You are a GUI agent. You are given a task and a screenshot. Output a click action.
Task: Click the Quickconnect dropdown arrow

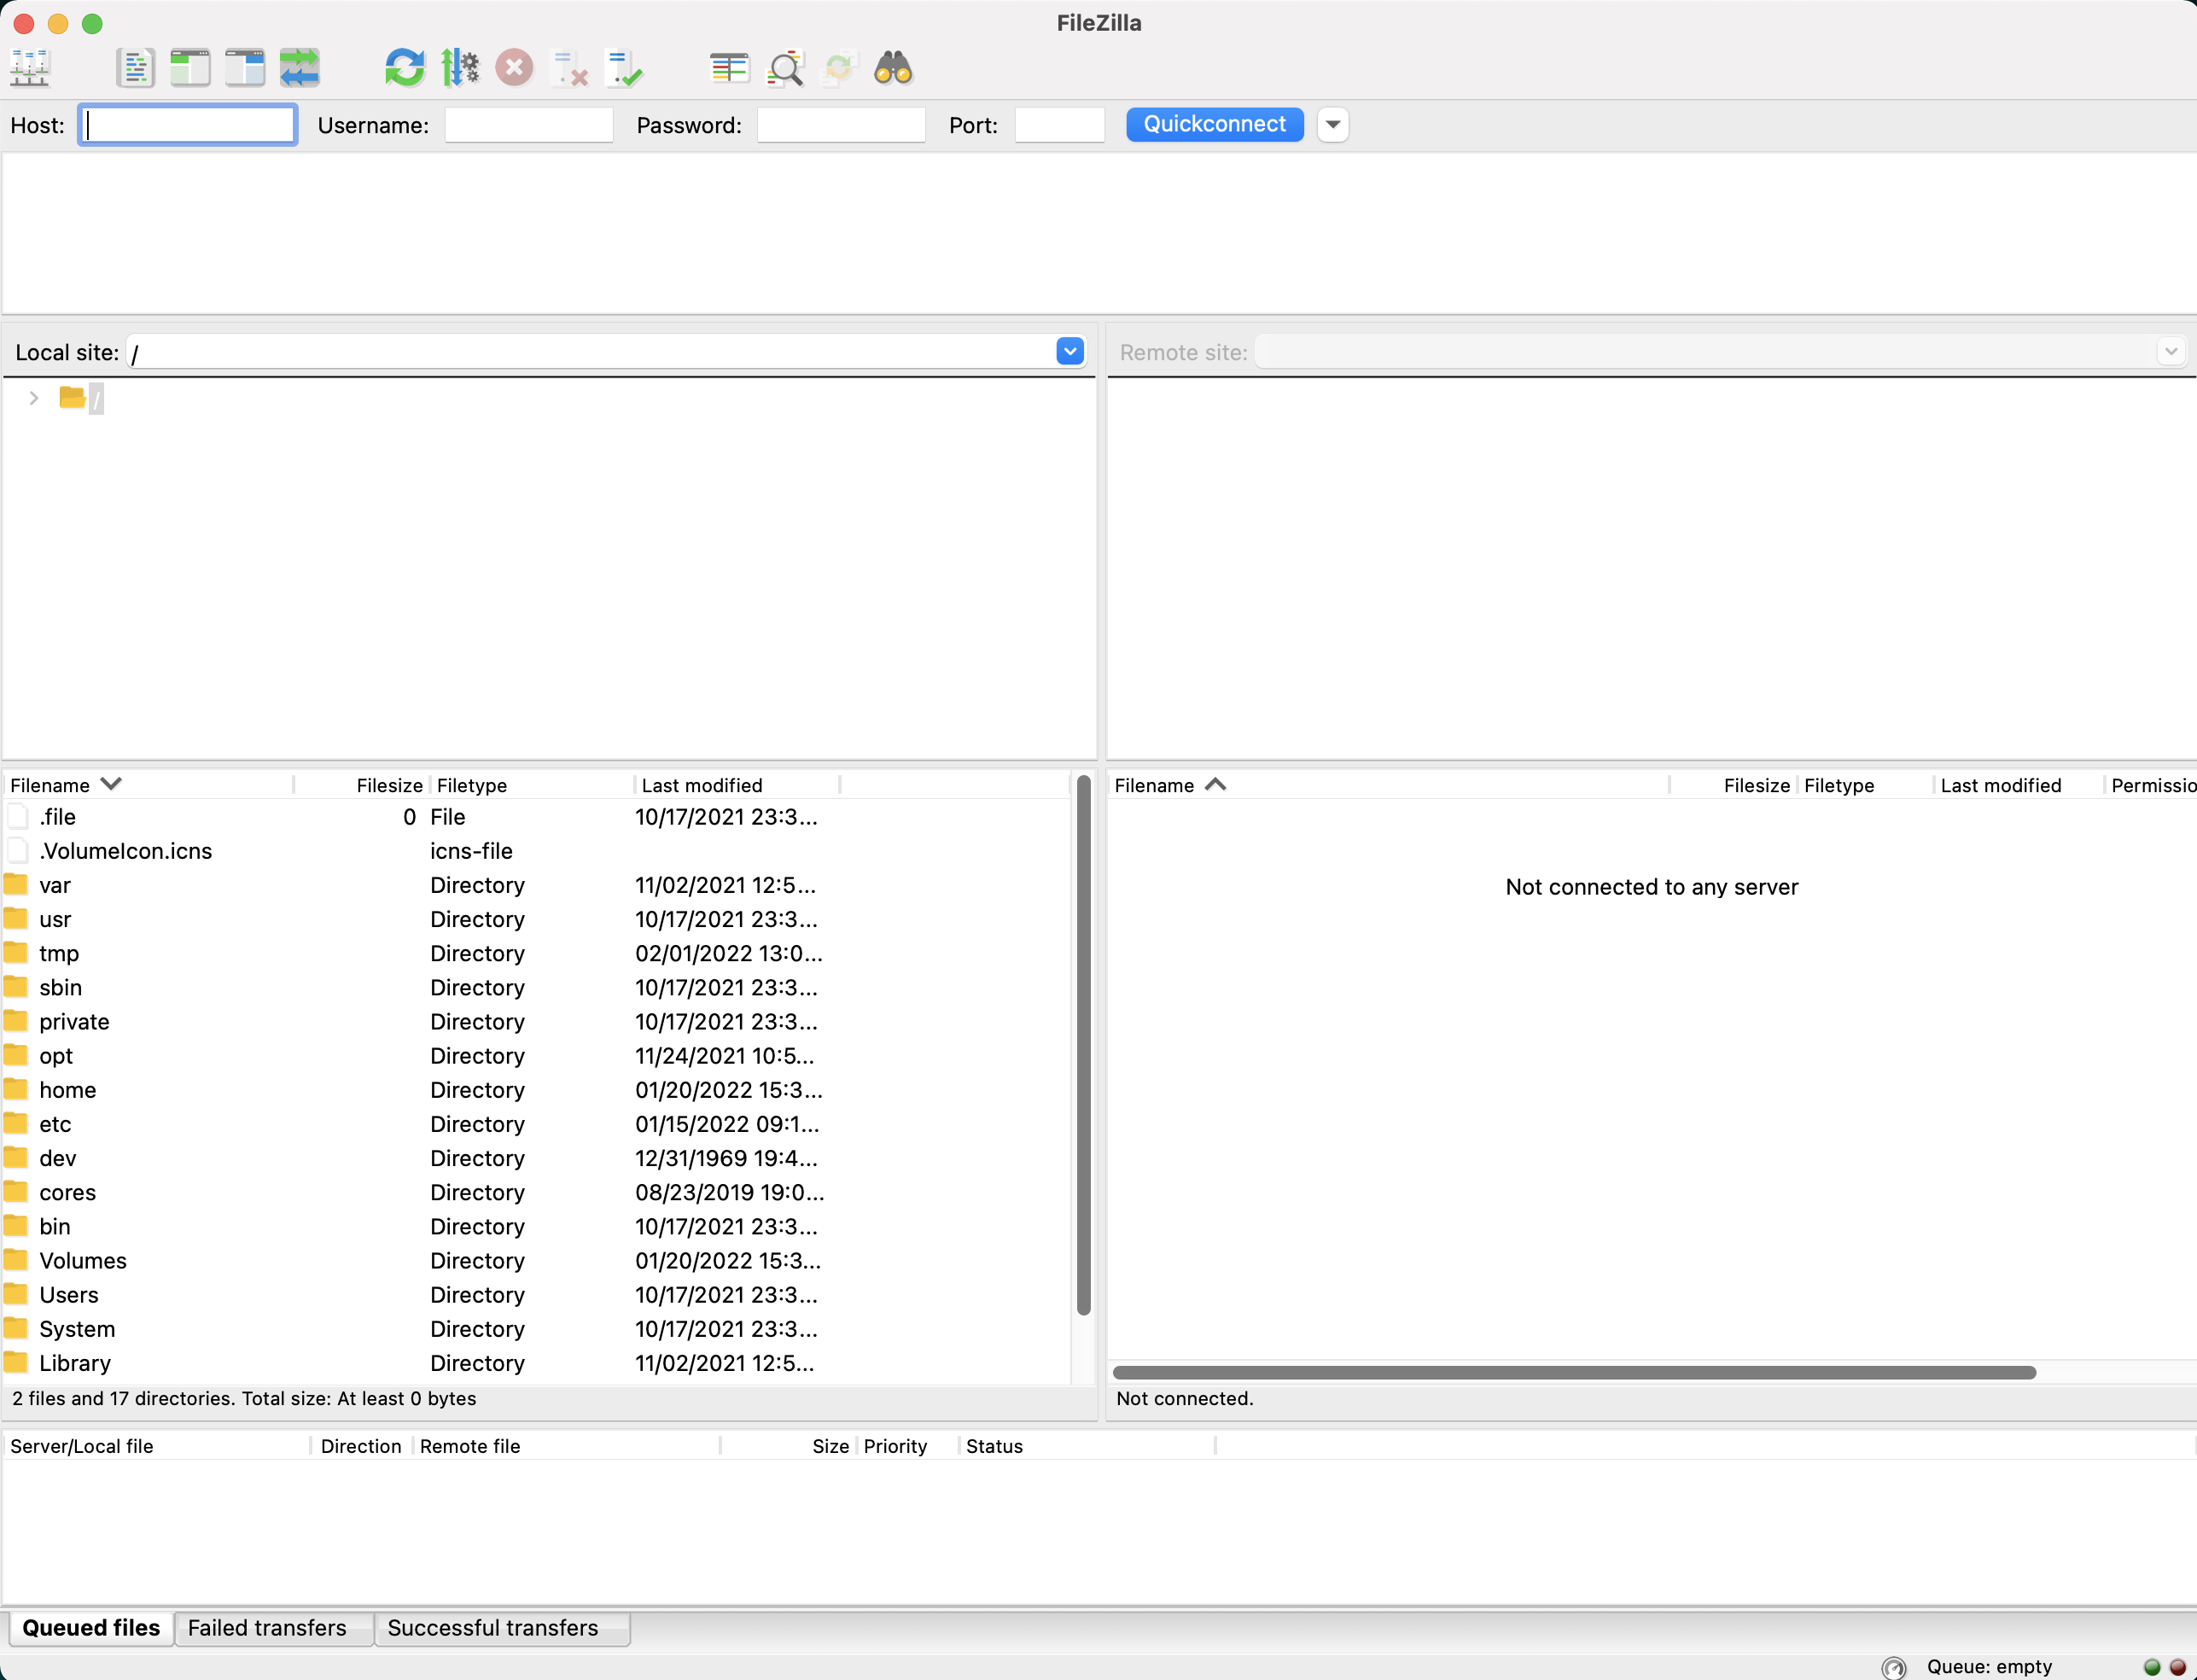click(1334, 124)
